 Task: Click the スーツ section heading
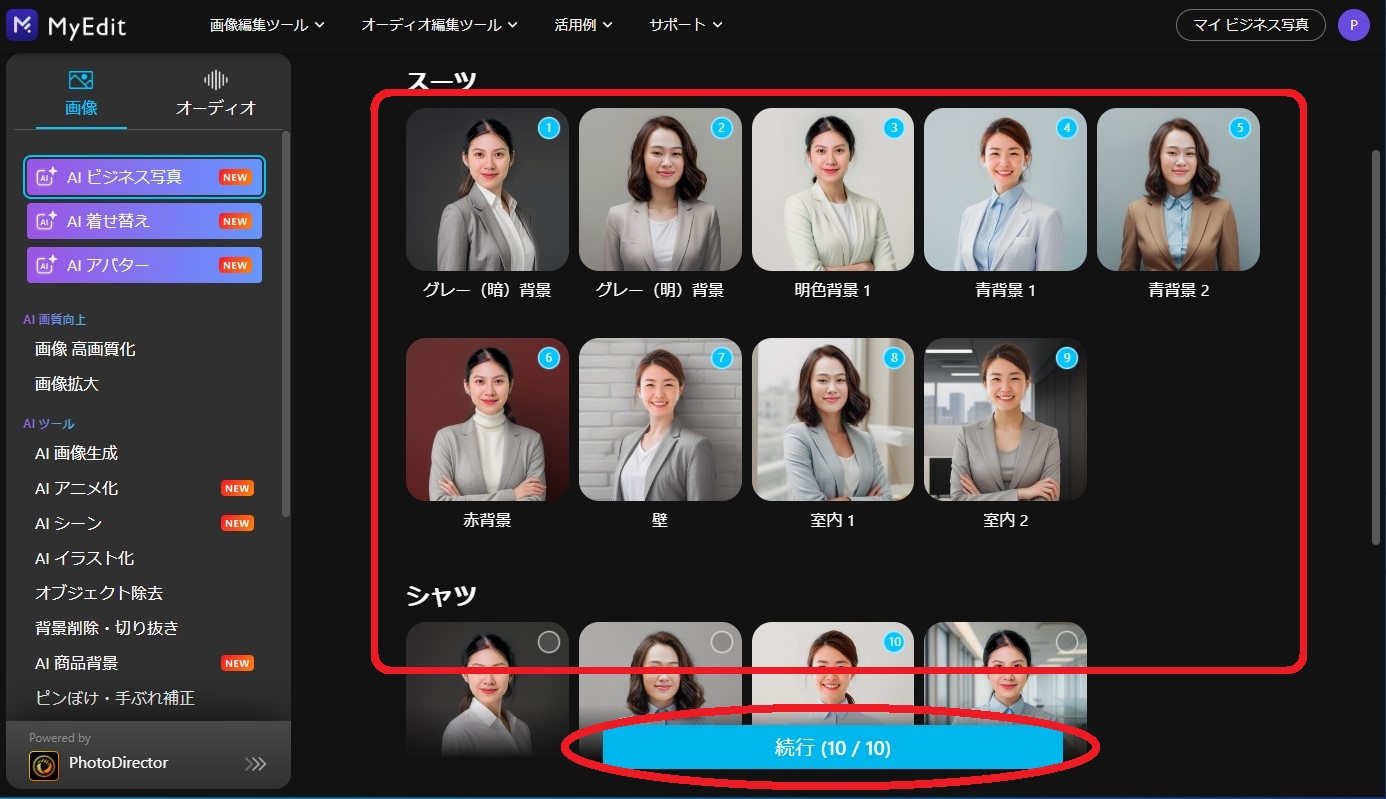click(441, 81)
